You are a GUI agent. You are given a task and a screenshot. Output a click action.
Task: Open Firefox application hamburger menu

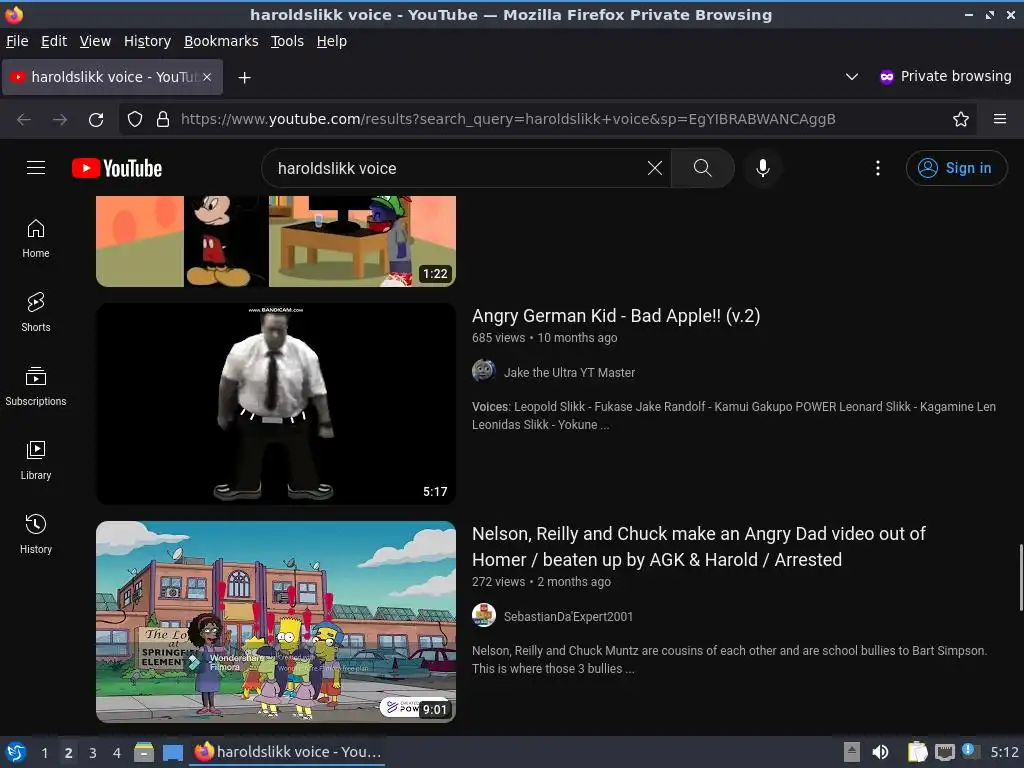1000,119
